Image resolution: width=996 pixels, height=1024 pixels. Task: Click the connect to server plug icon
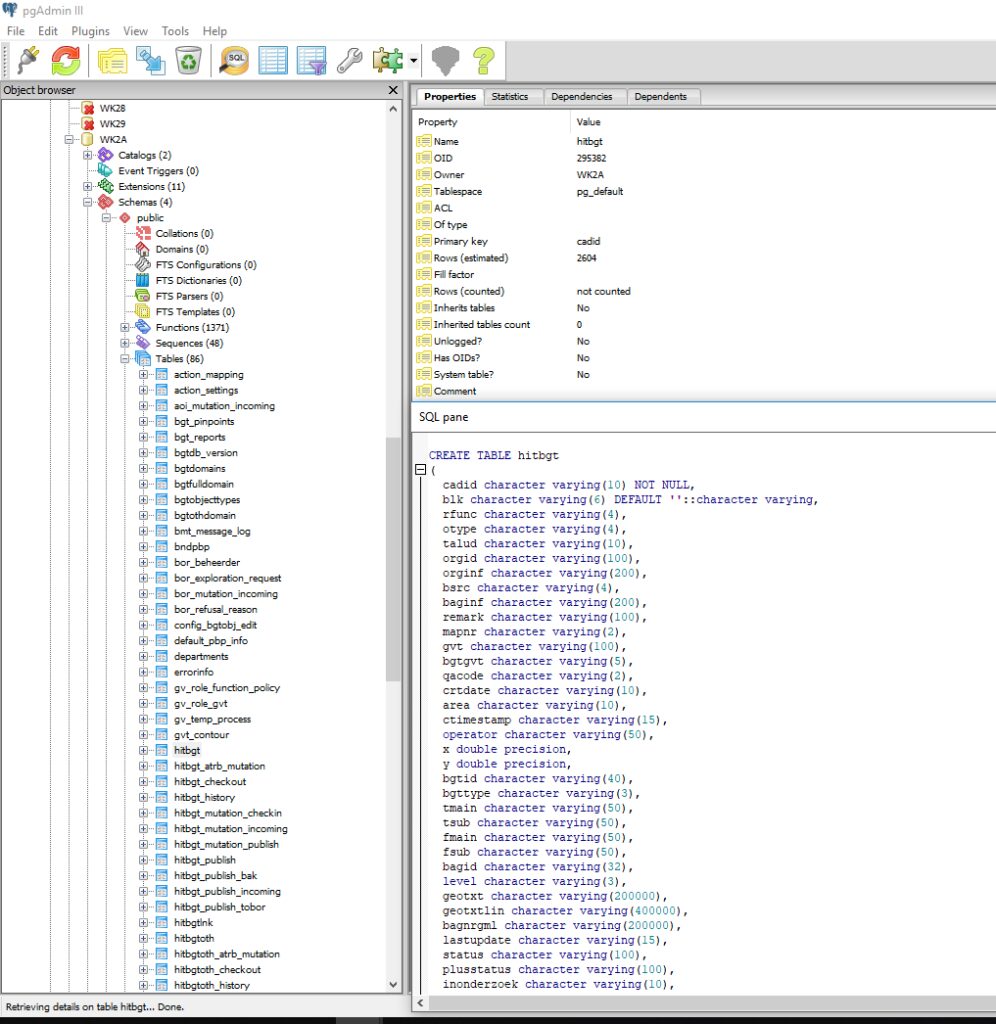pyautogui.click(x=28, y=61)
